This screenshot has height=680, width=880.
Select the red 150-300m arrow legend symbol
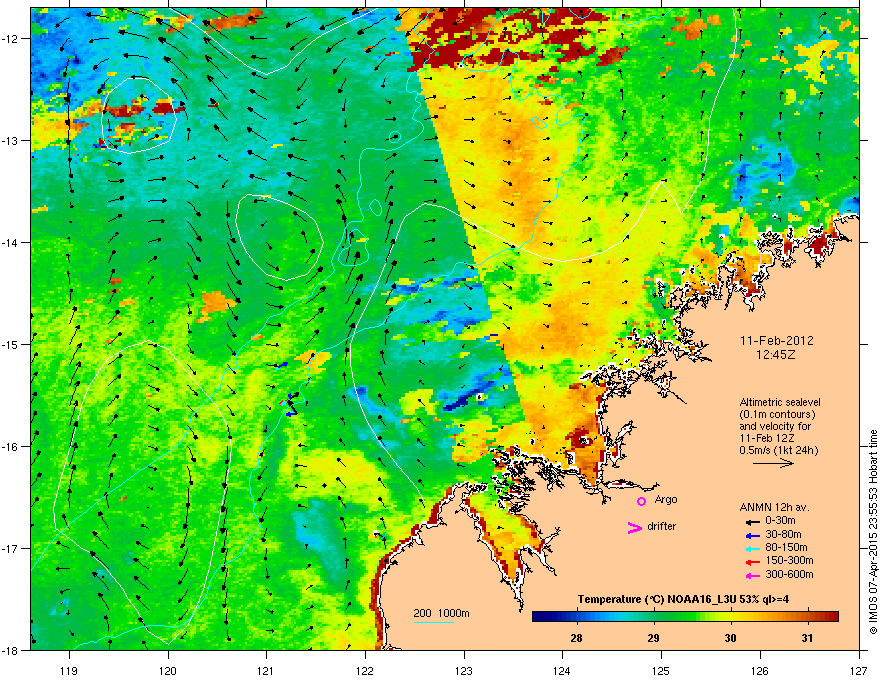click(753, 561)
